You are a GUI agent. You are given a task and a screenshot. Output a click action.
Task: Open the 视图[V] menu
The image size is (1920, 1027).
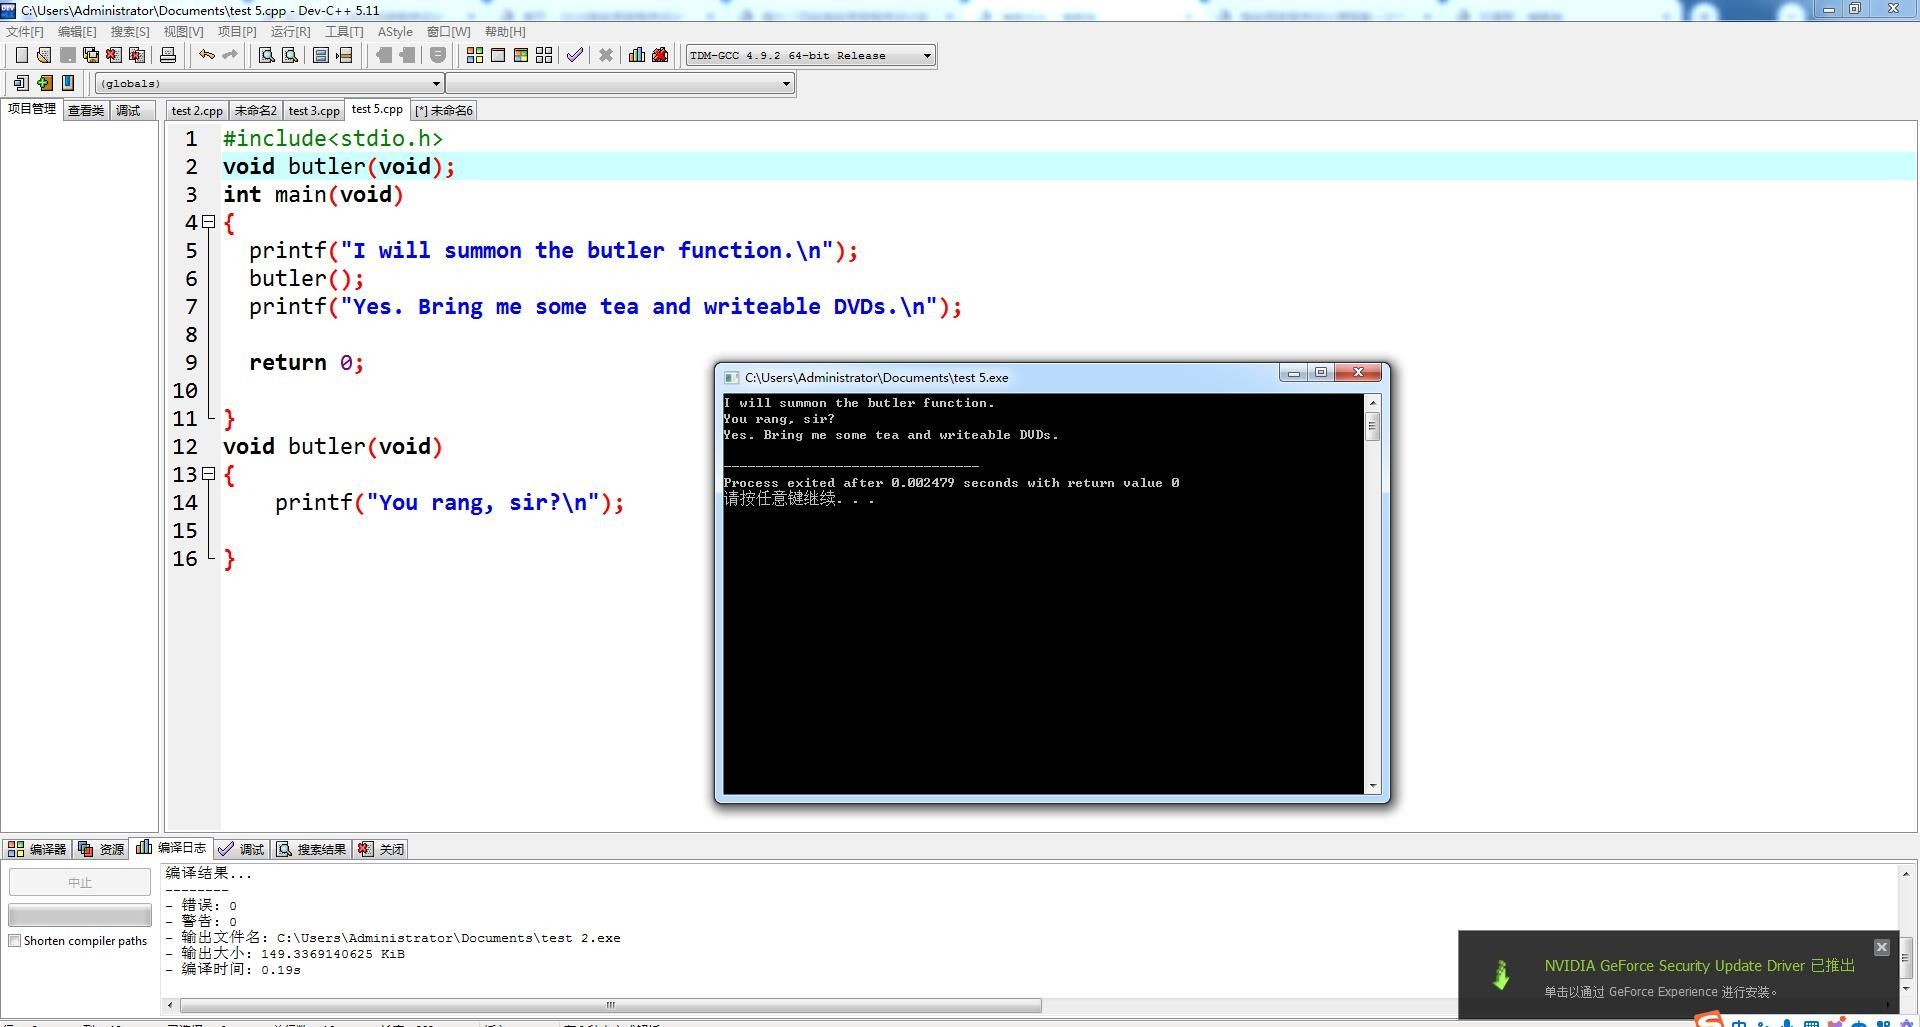coord(183,32)
